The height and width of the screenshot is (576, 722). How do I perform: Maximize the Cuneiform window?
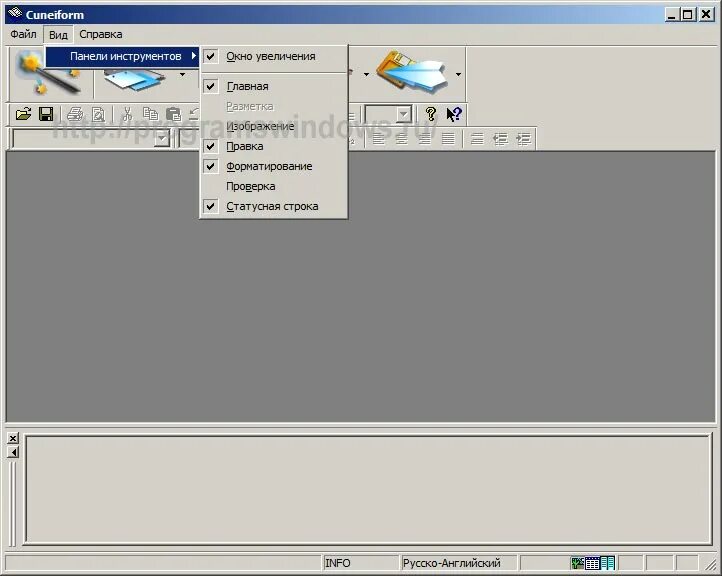click(x=687, y=15)
